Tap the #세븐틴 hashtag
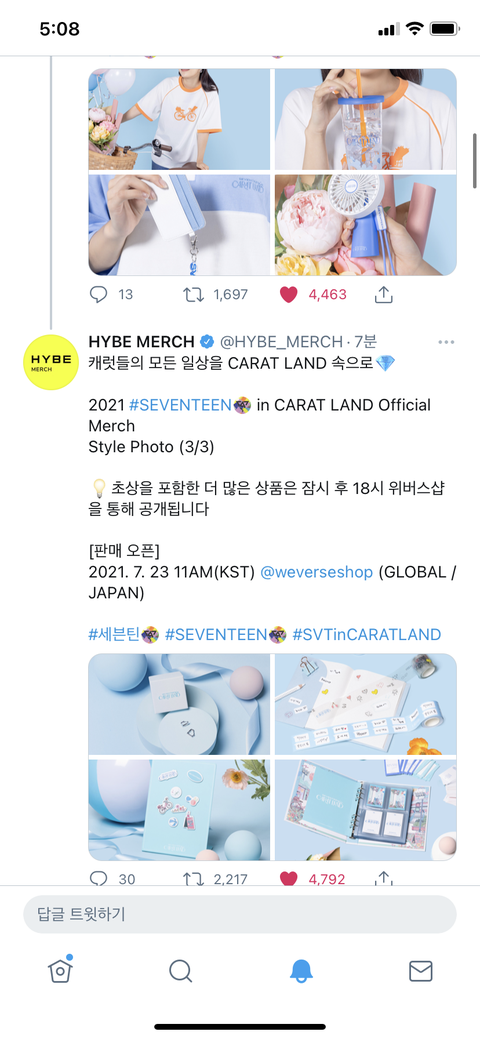The image size is (480, 1039). tap(123, 634)
